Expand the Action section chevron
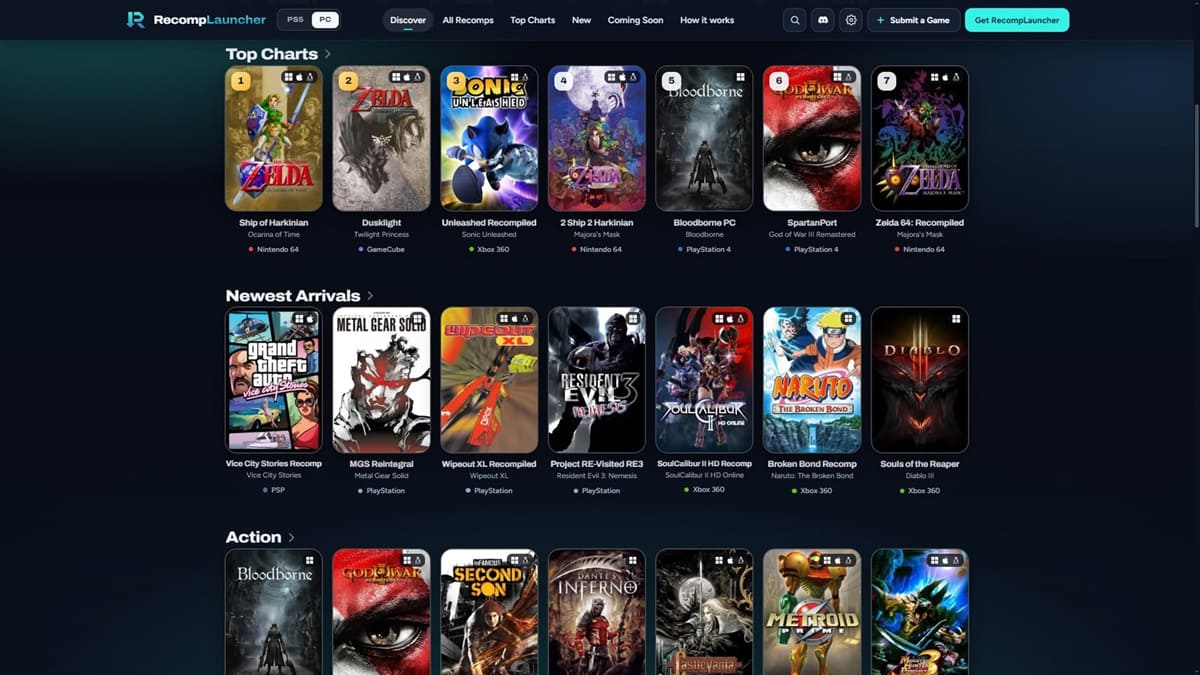This screenshot has height=675, width=1200. click(x=291, y=538)
